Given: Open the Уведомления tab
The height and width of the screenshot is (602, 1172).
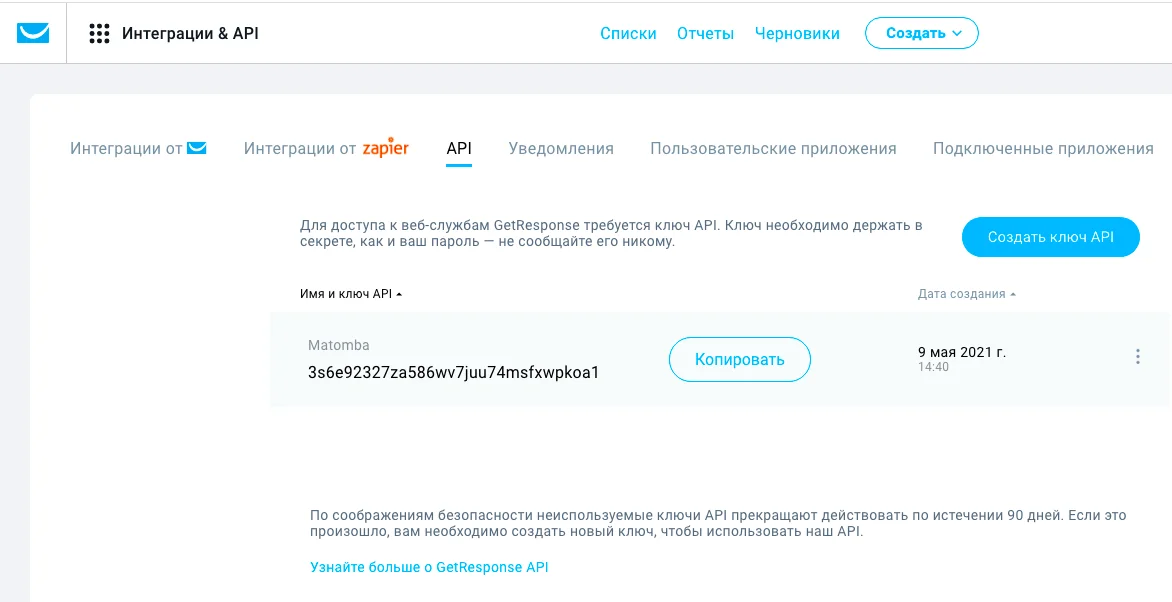Looking at the screenshot, I should point(561,148).
